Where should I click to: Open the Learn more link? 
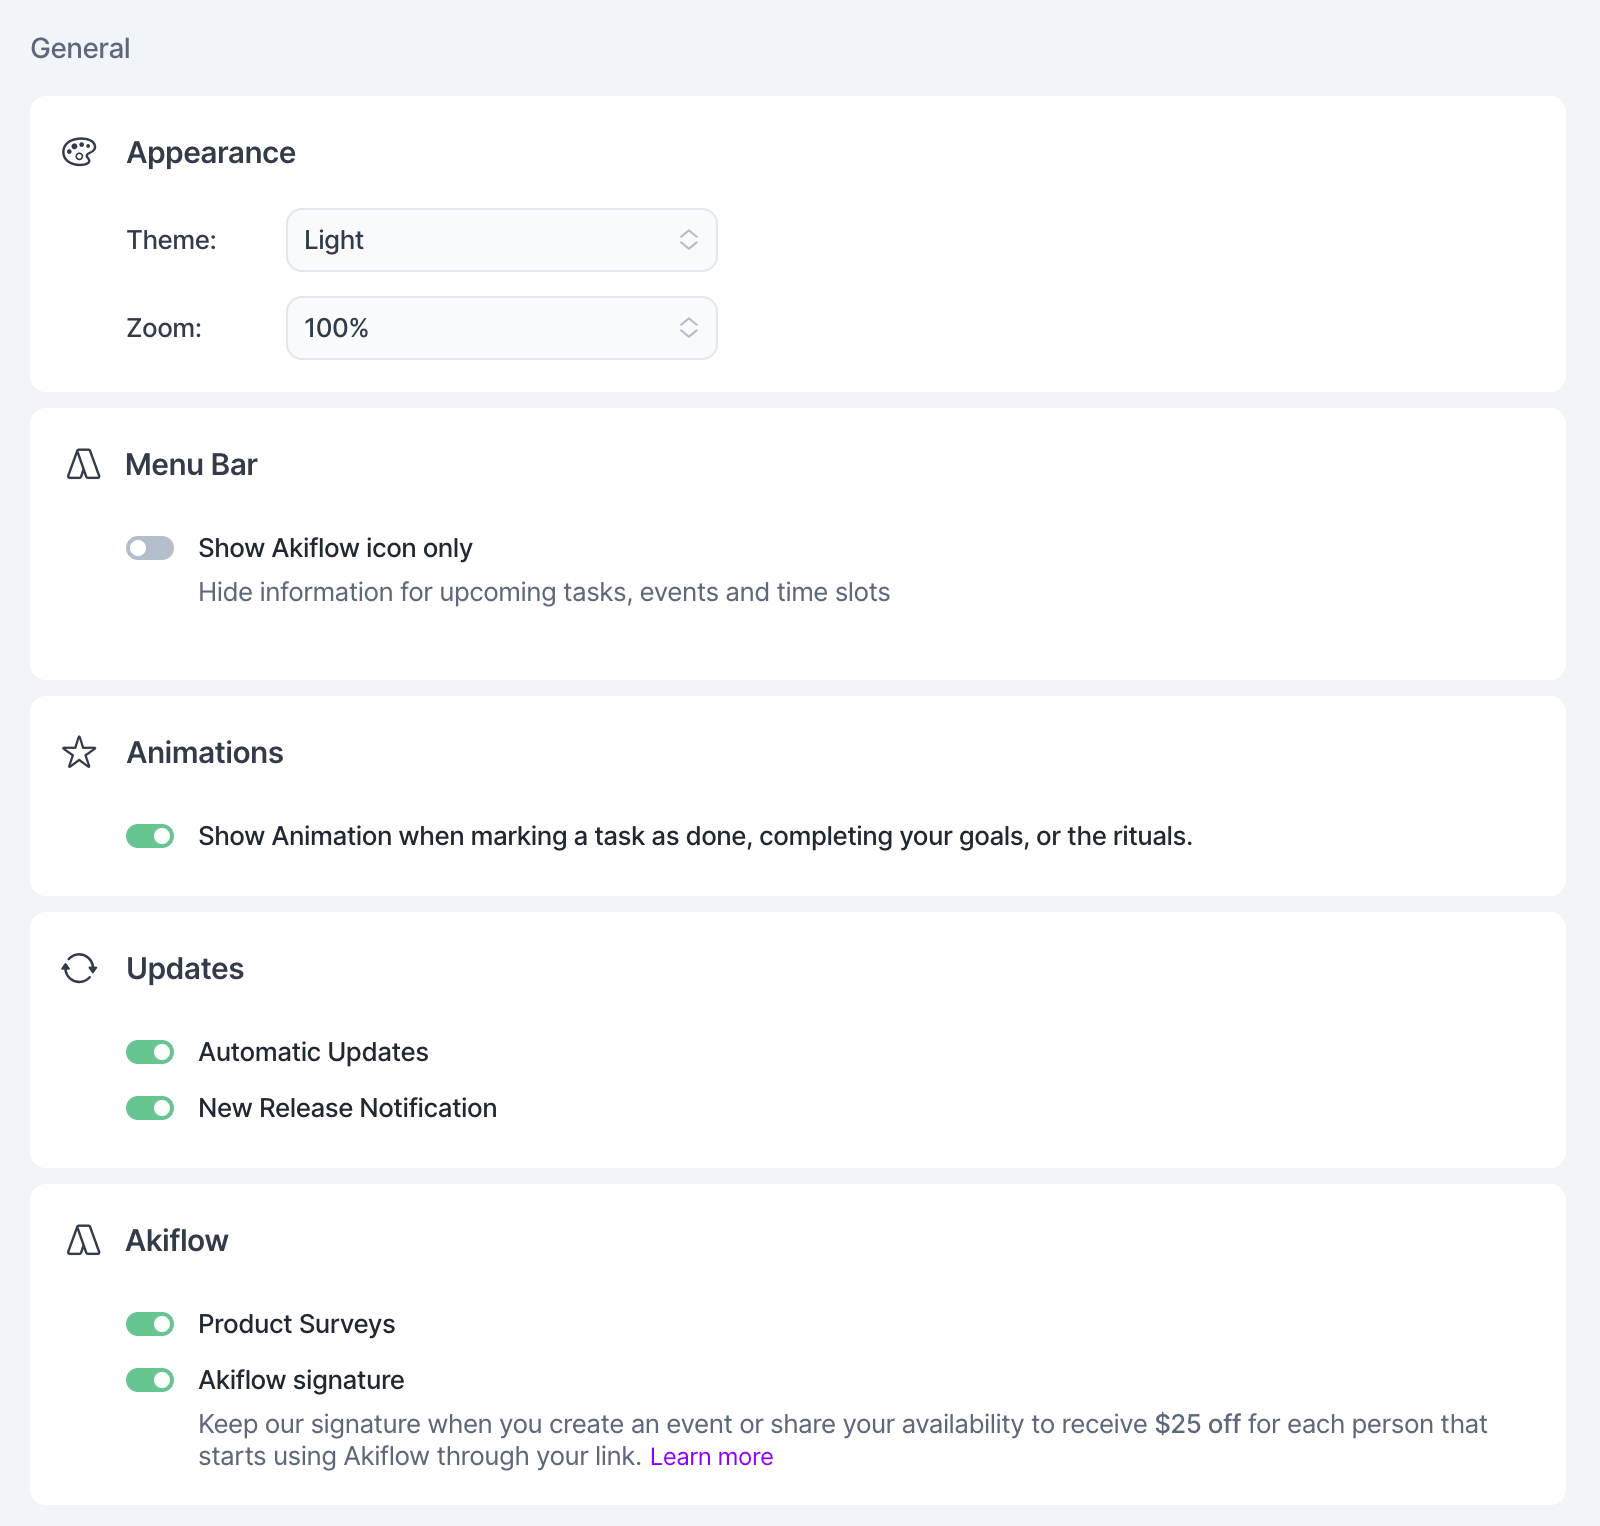[x=711, y=1456]
